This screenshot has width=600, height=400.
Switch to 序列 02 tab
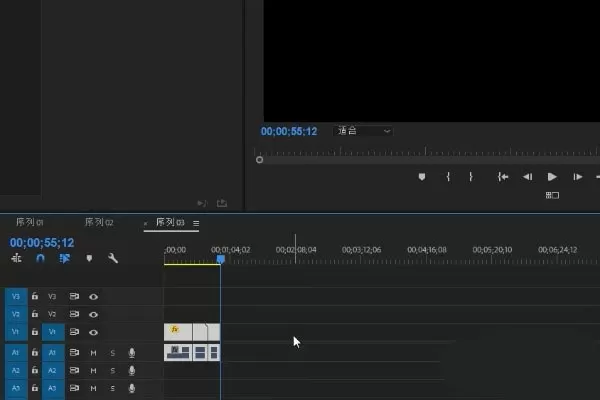coord(99,222)
